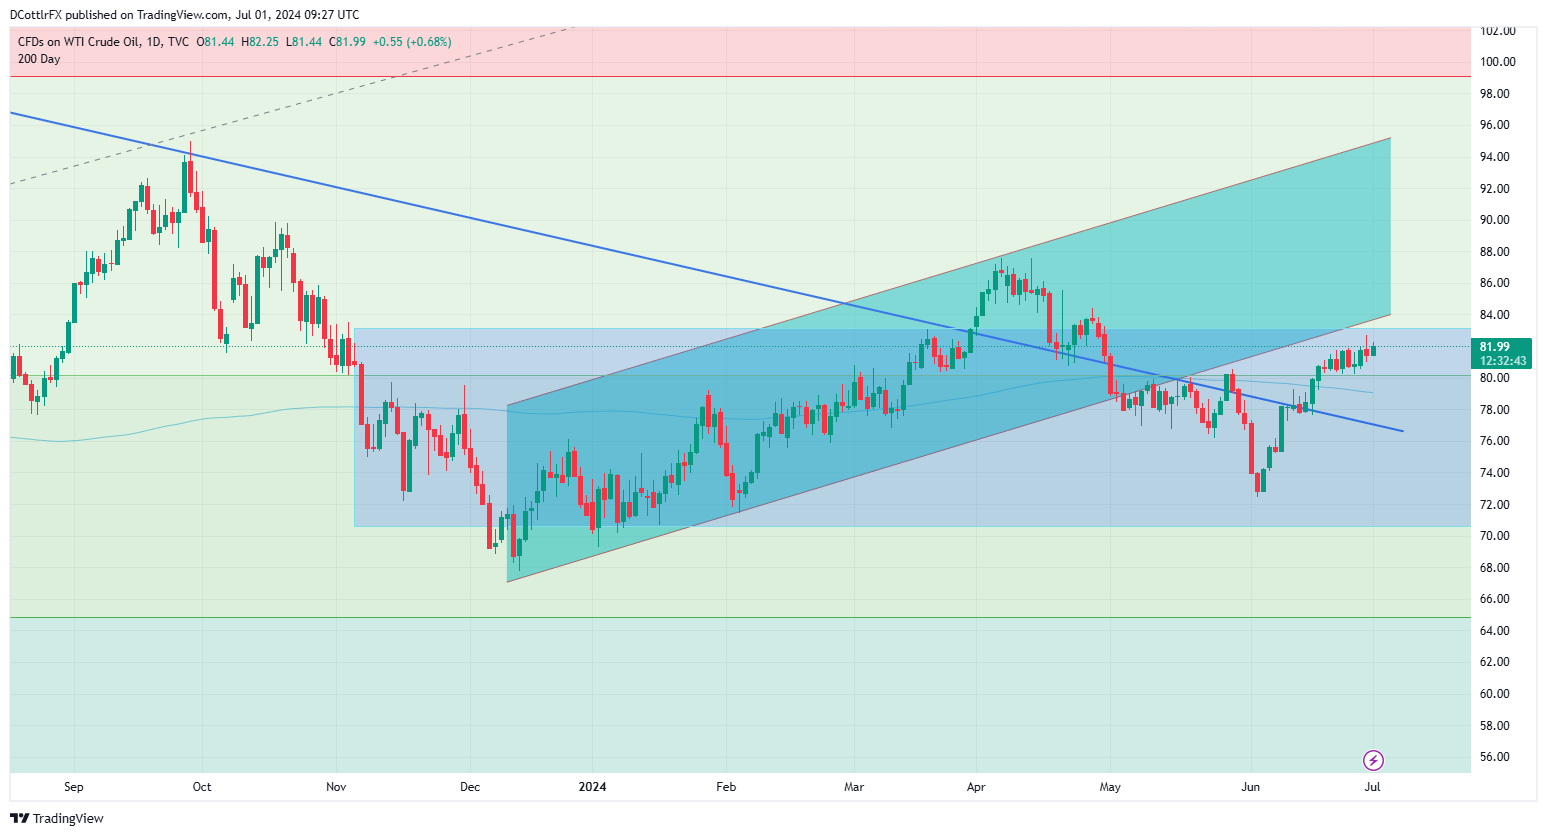Viewport: 1547px width, 836px height.
Task: Click the 100.00 price axis label
Action: pyautogui.click(x=1497, y=62)
